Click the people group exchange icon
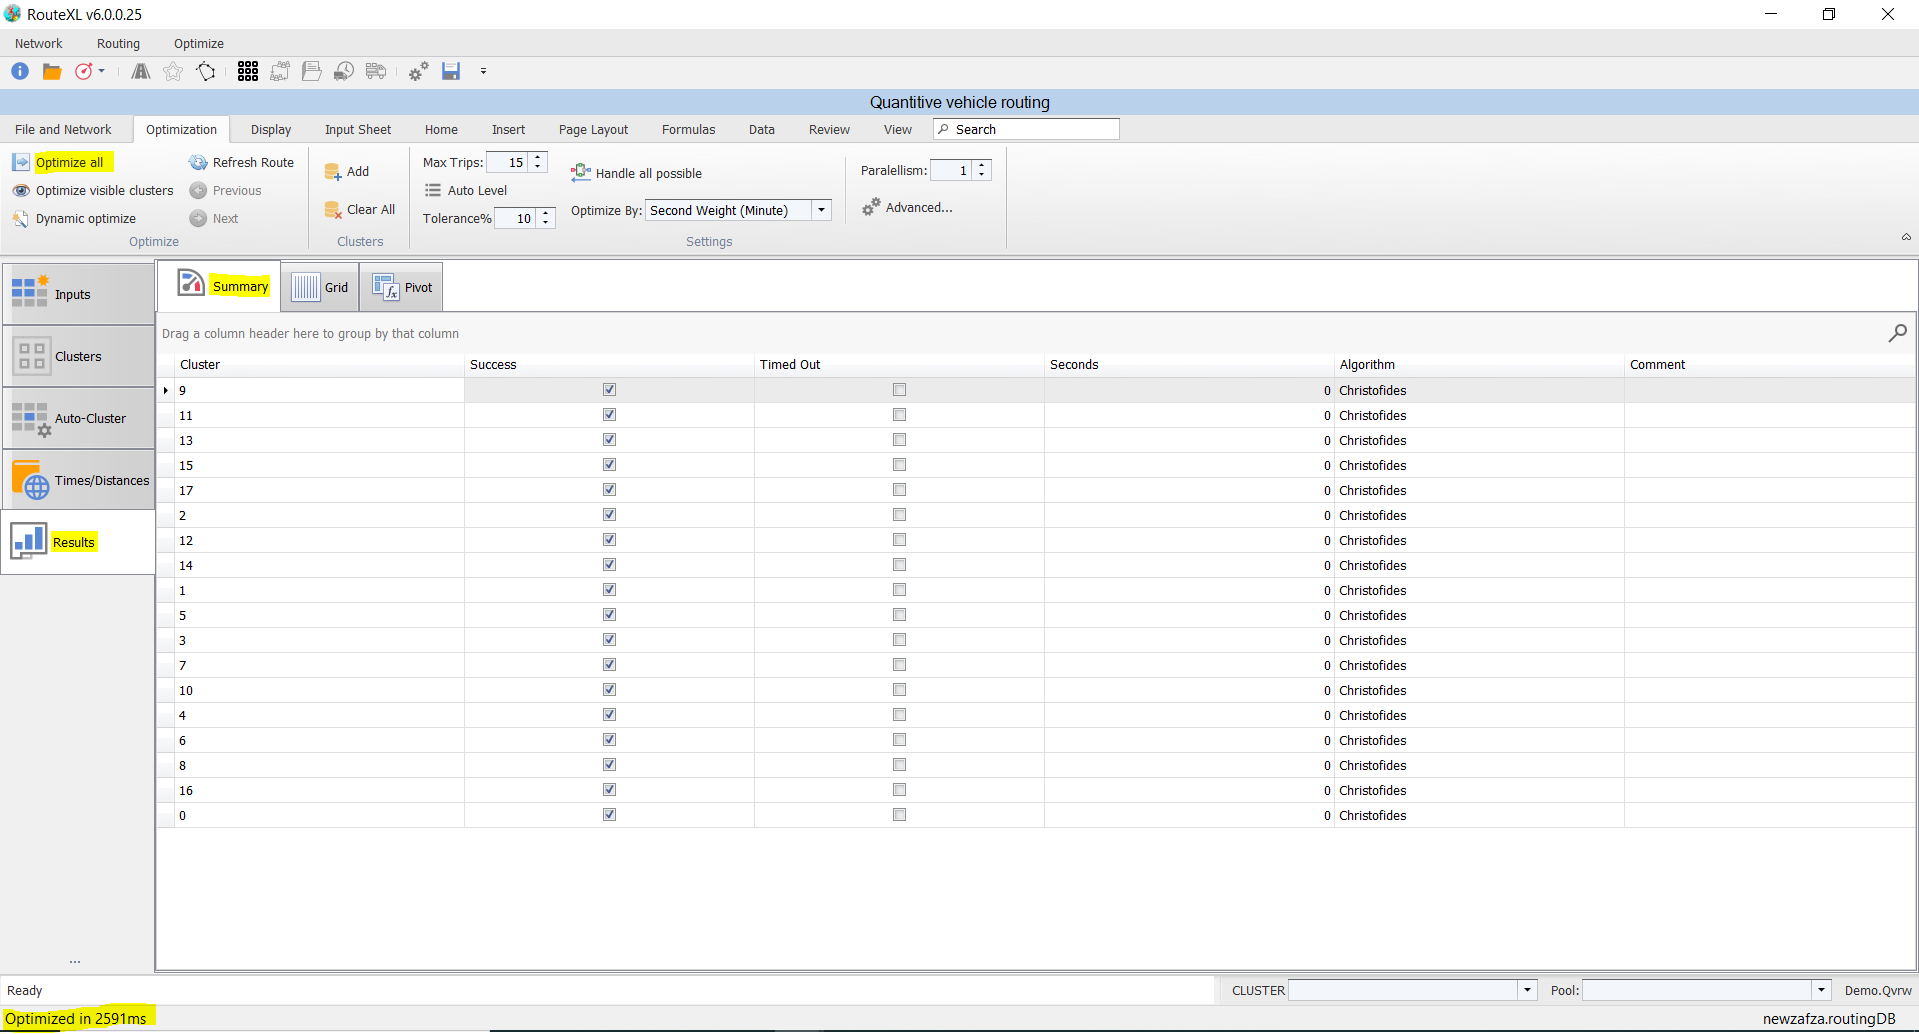 click(280, 71)
